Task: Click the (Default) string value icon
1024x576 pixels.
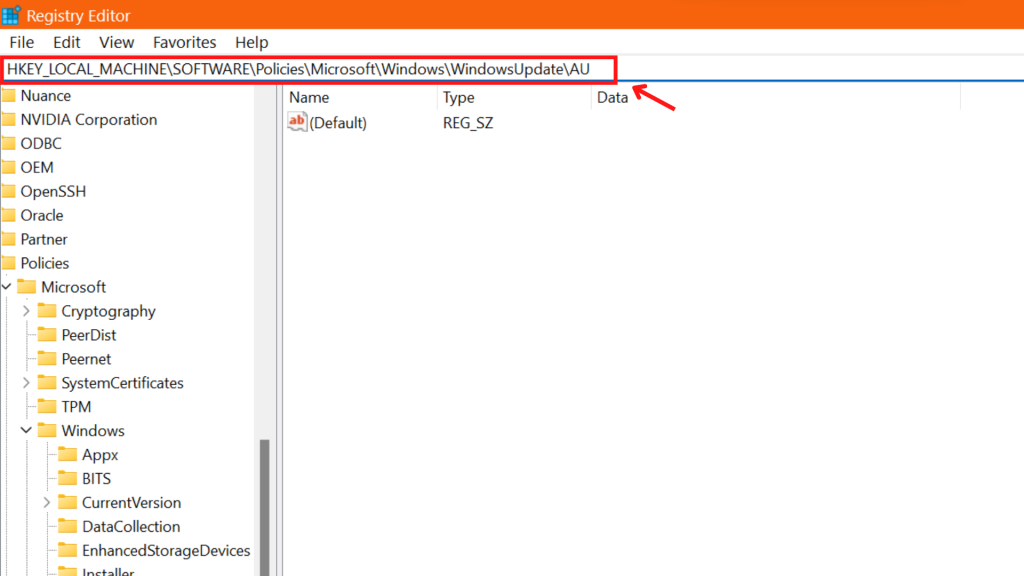Action: pyautogui.click(x=297, y=121)
